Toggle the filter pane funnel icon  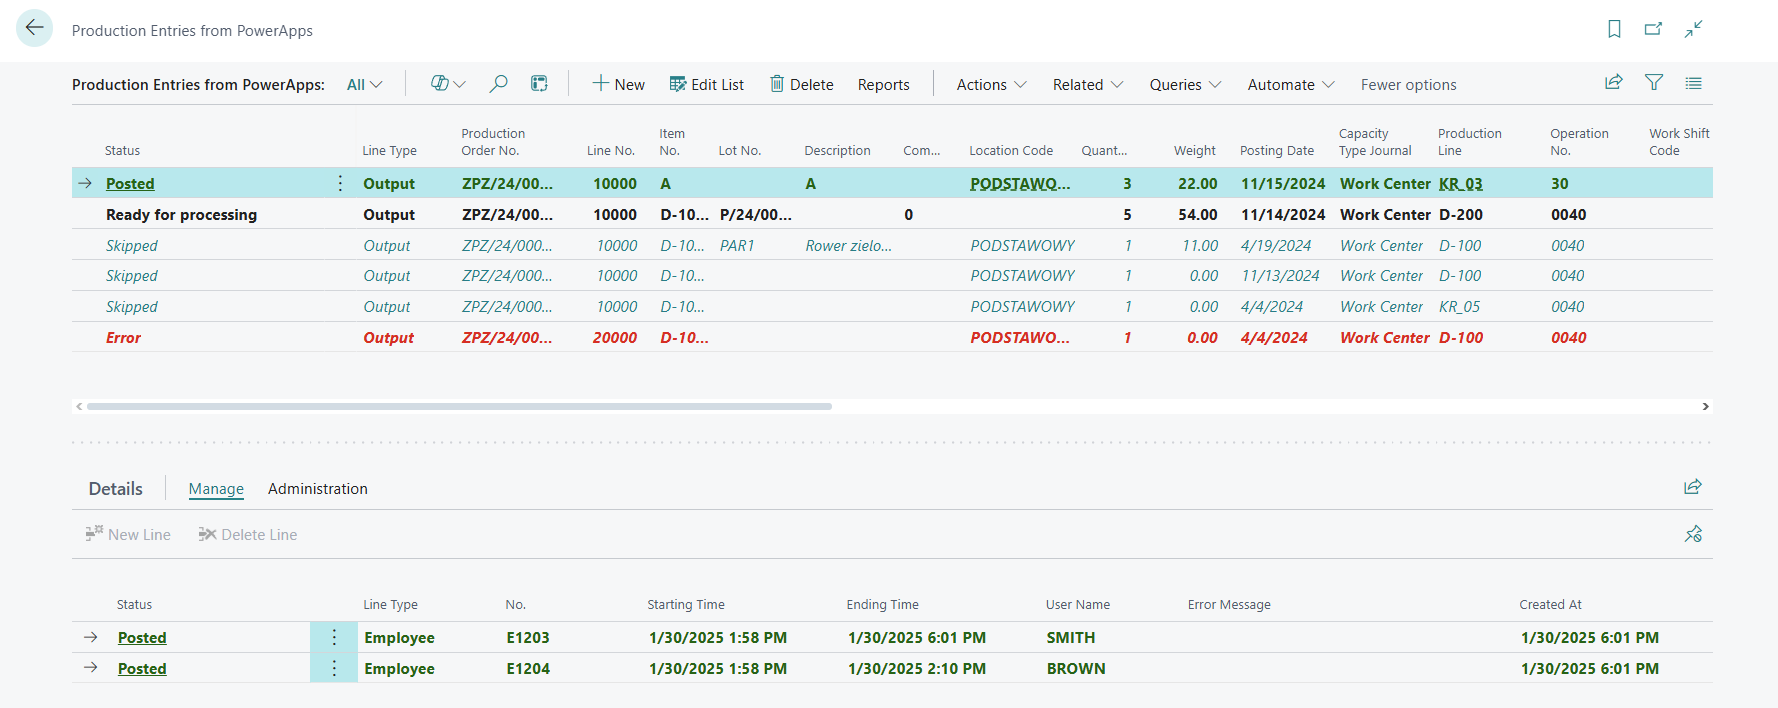(x=1654, y=83)
